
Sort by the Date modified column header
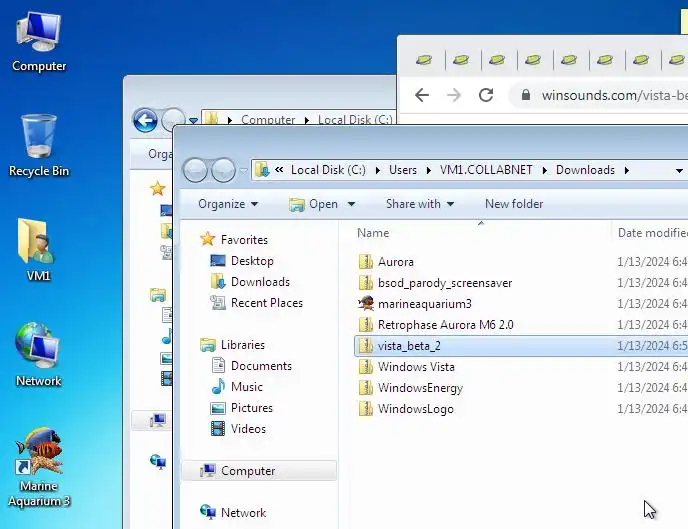pyautogui.click(x=651, y=233)
